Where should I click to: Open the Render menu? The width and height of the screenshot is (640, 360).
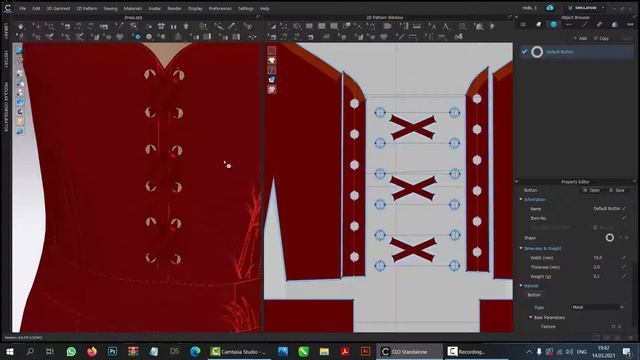174,8
